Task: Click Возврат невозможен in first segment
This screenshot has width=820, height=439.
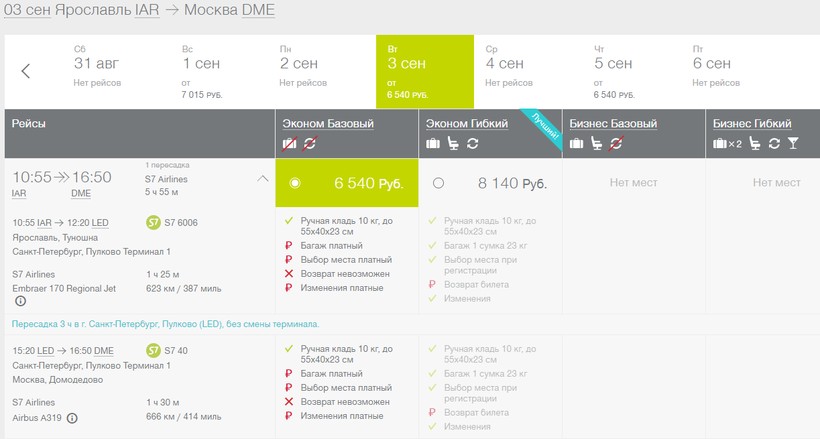Action: tap(345, 274)
